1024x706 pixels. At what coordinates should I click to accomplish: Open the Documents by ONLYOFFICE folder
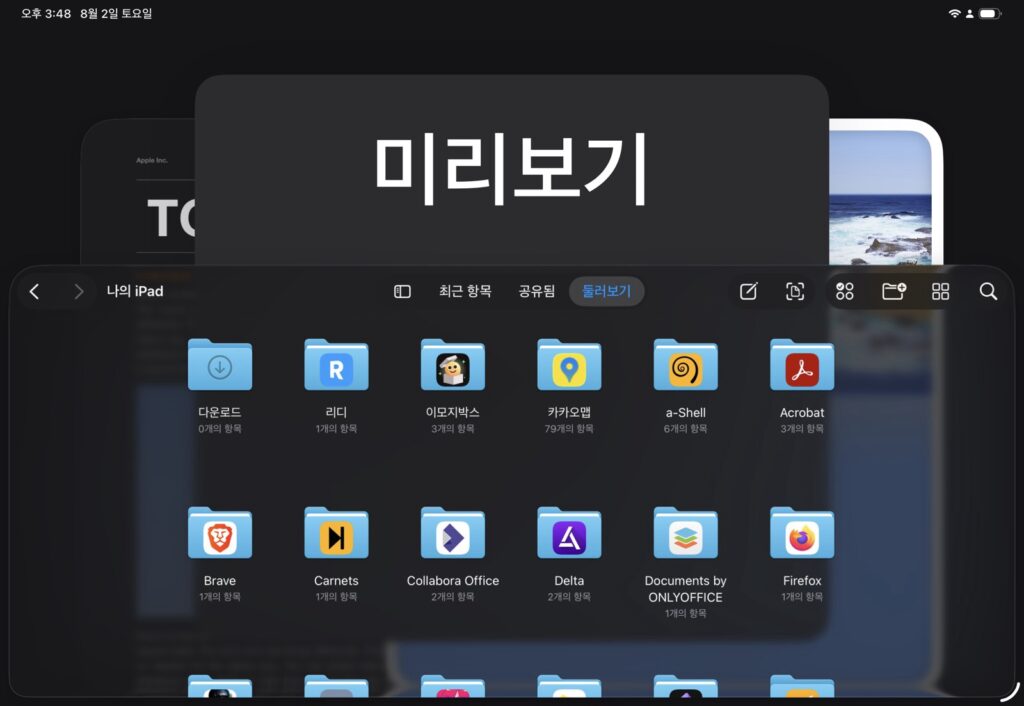click(686, 533)
